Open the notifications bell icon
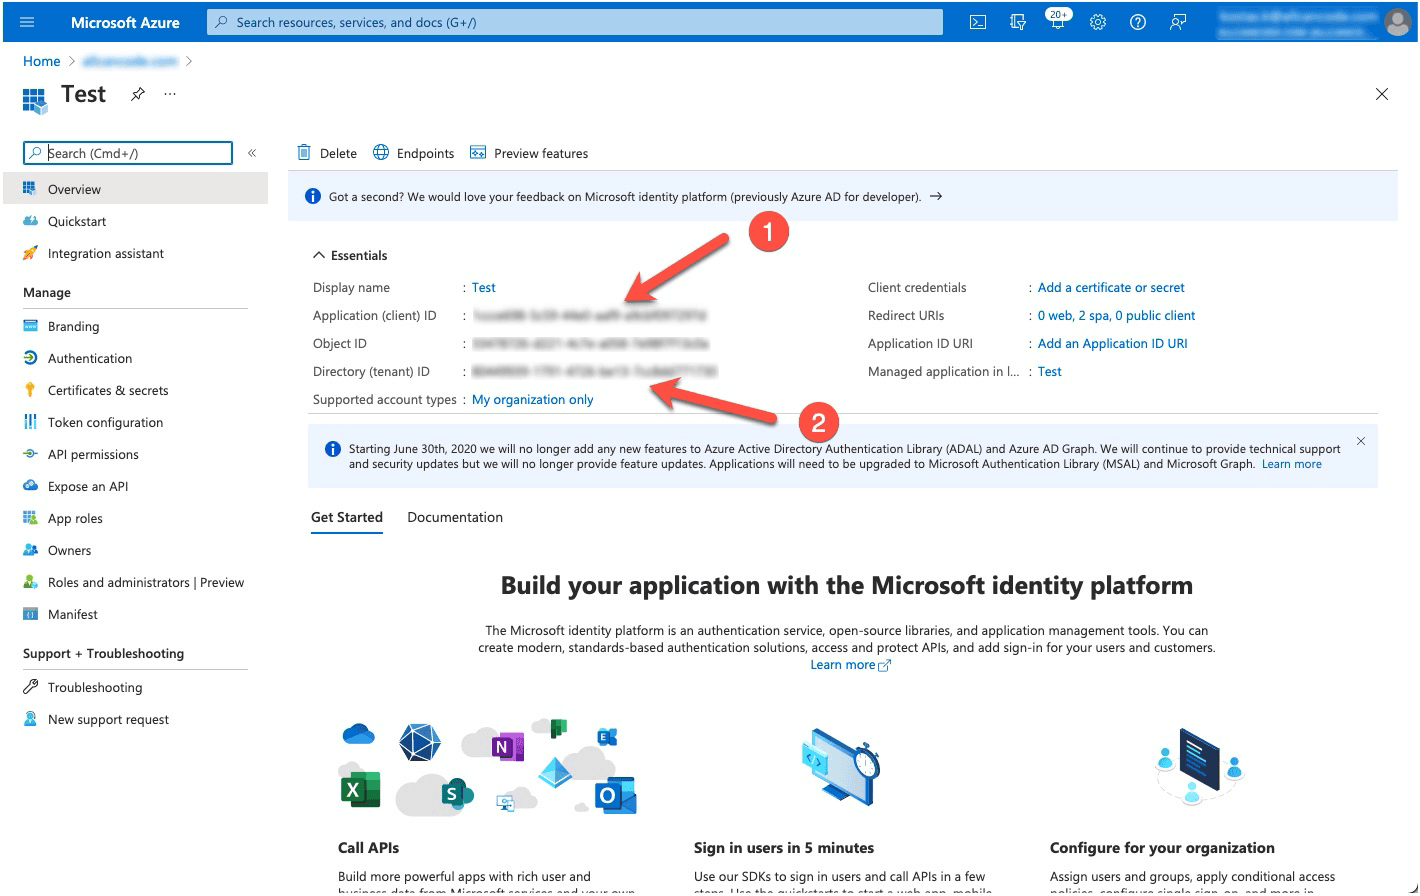This screenshot has height=896, width=1420. tap(1057, 22)
